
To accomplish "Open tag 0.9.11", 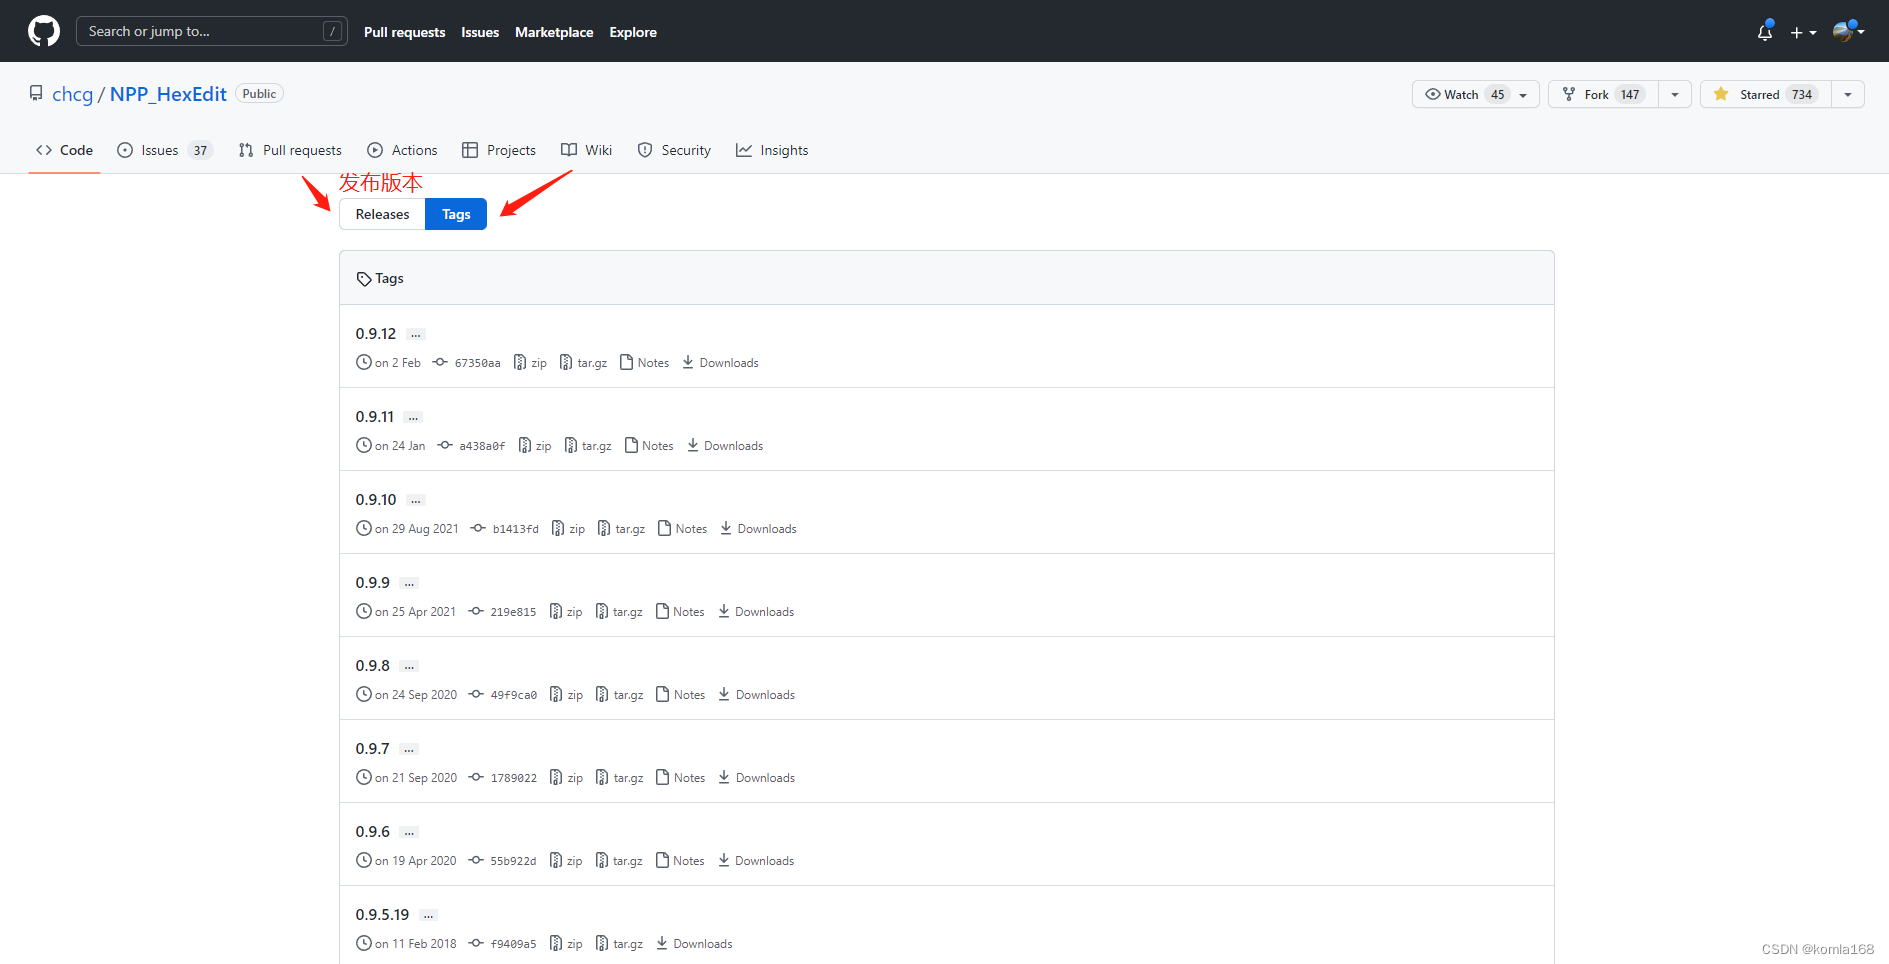I will click(x=375, y=416).
